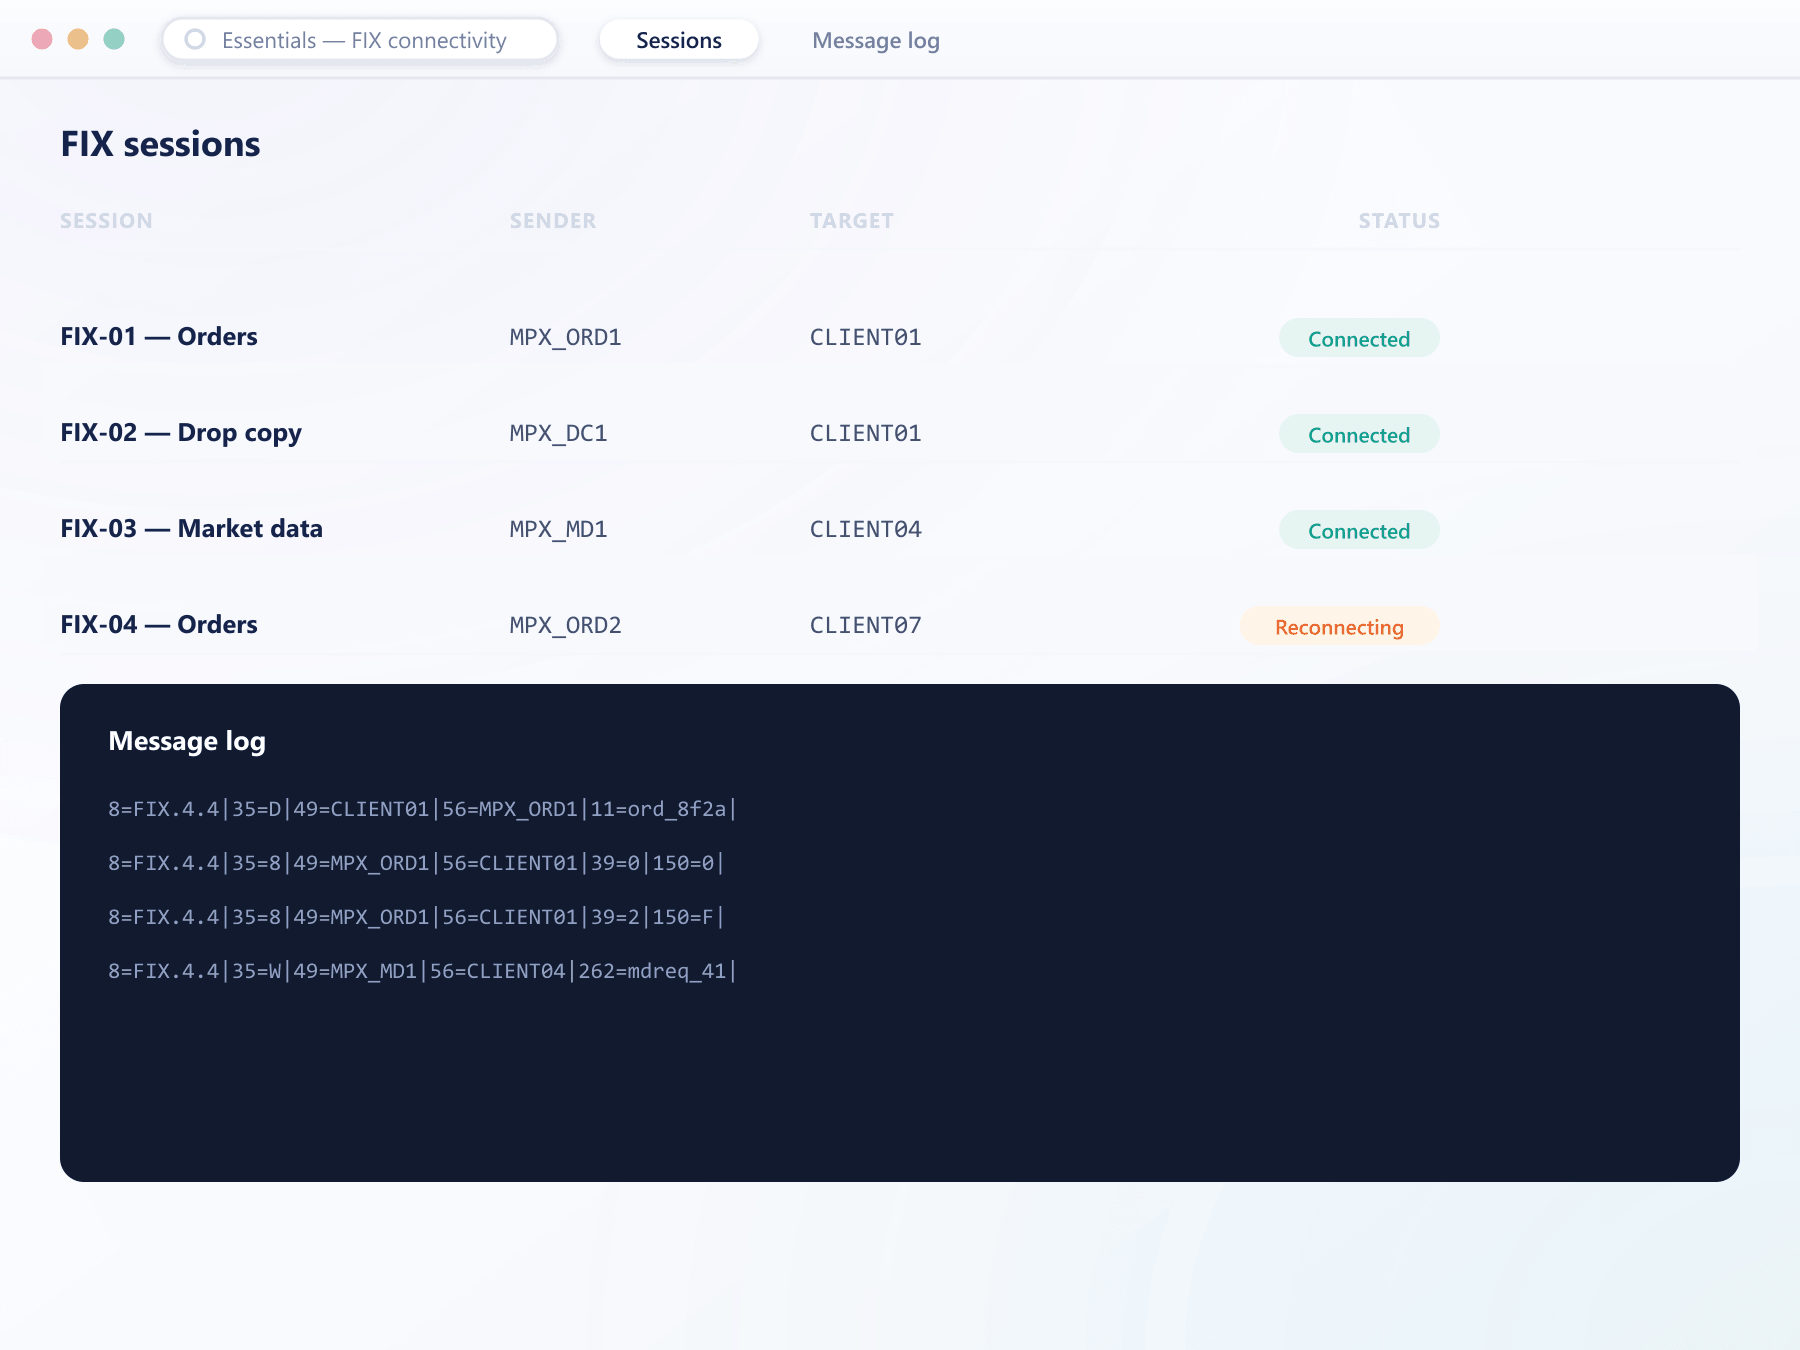Image resolution: width=1800 pixels, height=1350 pixels.
Task: Select the FIX-02 — Drop copy session
Action: pos(181,433)
